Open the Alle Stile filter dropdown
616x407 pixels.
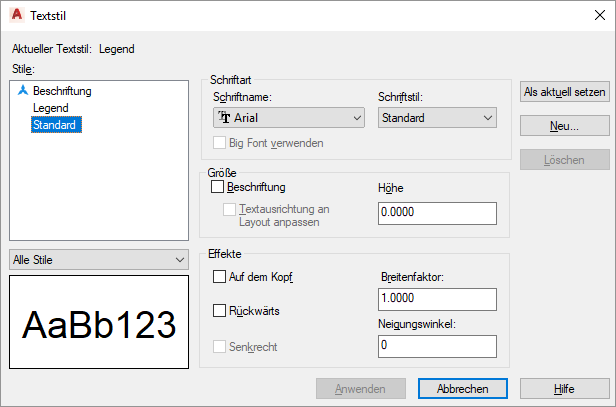[x=99, y=260]
